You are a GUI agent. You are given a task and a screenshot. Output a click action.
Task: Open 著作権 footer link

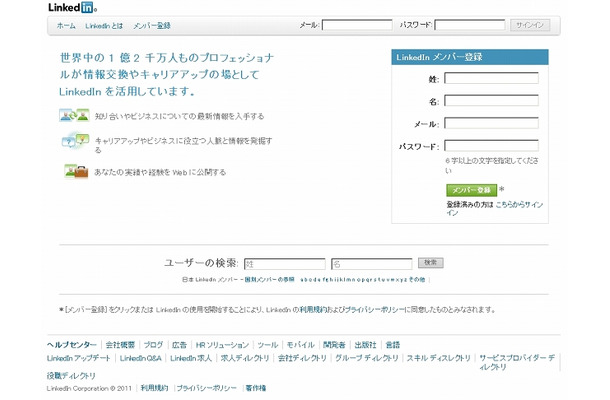tap(256, 388)
